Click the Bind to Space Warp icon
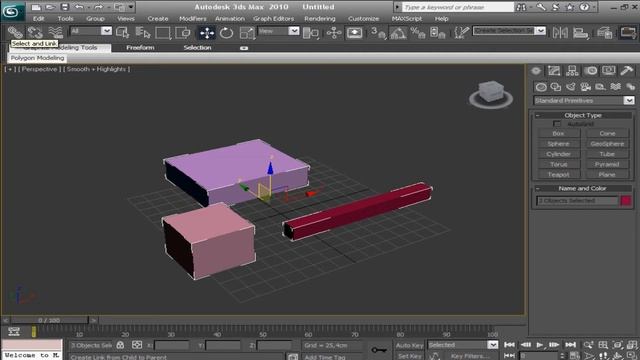This screenshot has width=640, height=360. (56, 32)
